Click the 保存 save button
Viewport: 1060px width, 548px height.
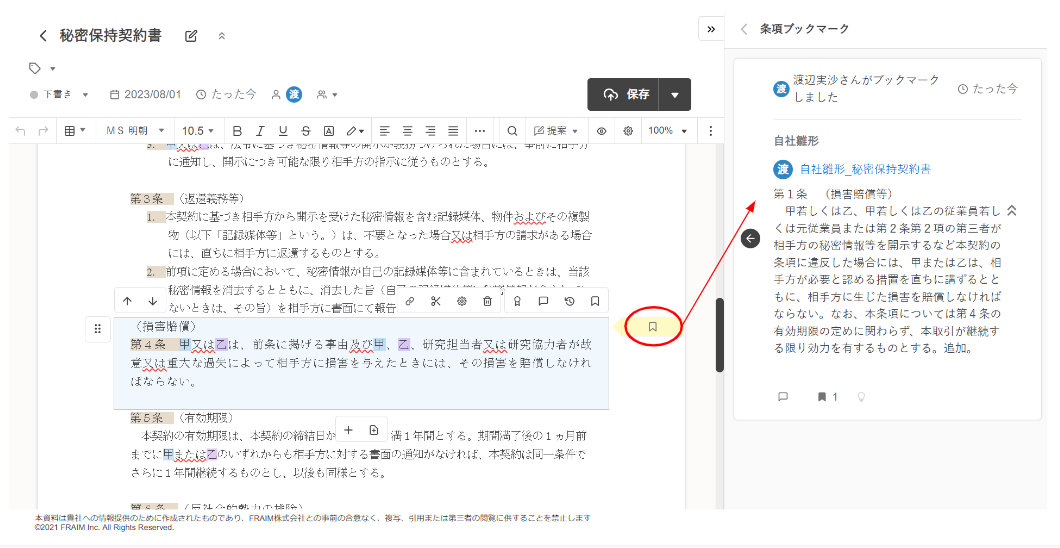click(627, 95)
